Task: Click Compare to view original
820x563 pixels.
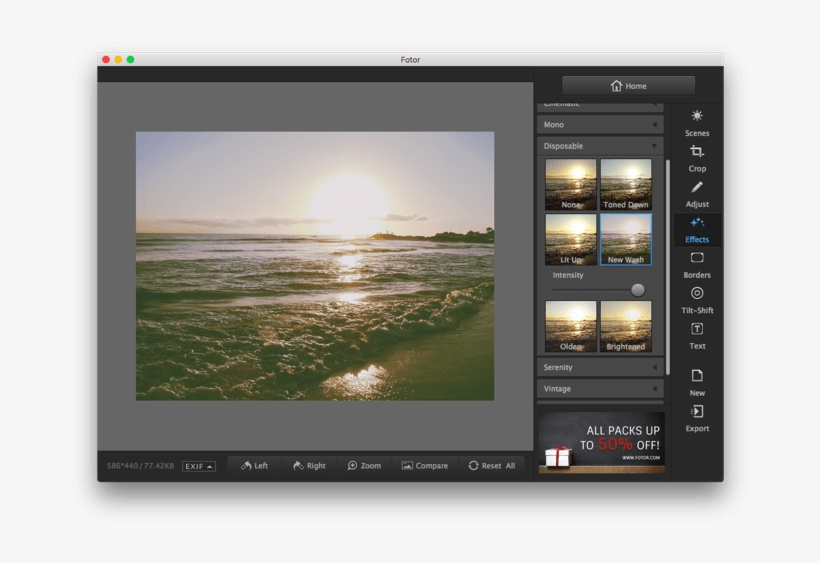Action: 425,465
